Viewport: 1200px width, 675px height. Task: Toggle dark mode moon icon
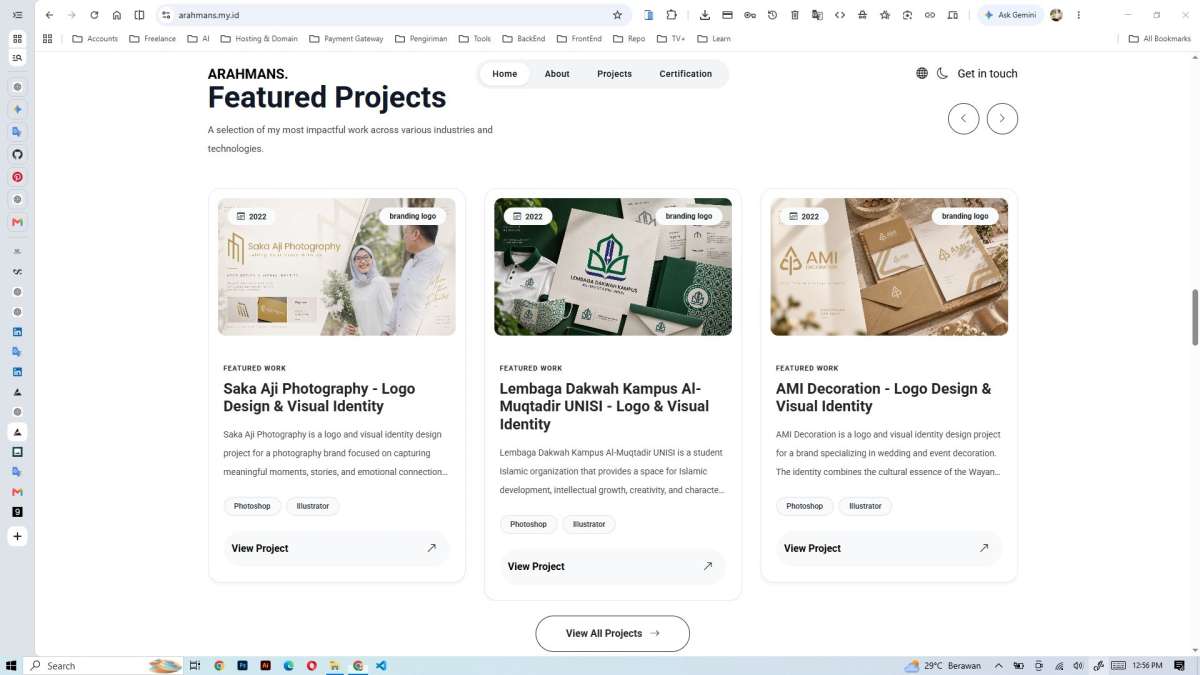coord(942,73)
